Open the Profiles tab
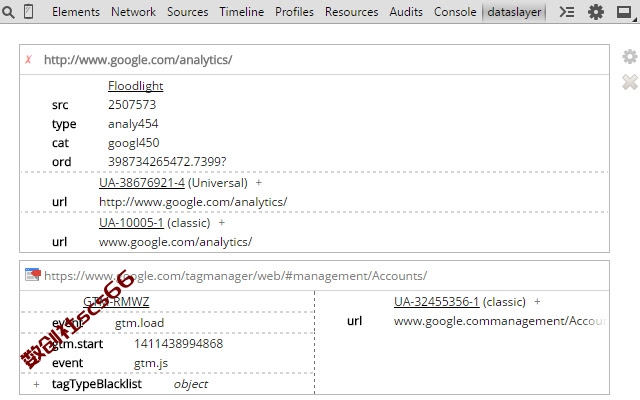640x400 pixels. [x=294, y=12]
